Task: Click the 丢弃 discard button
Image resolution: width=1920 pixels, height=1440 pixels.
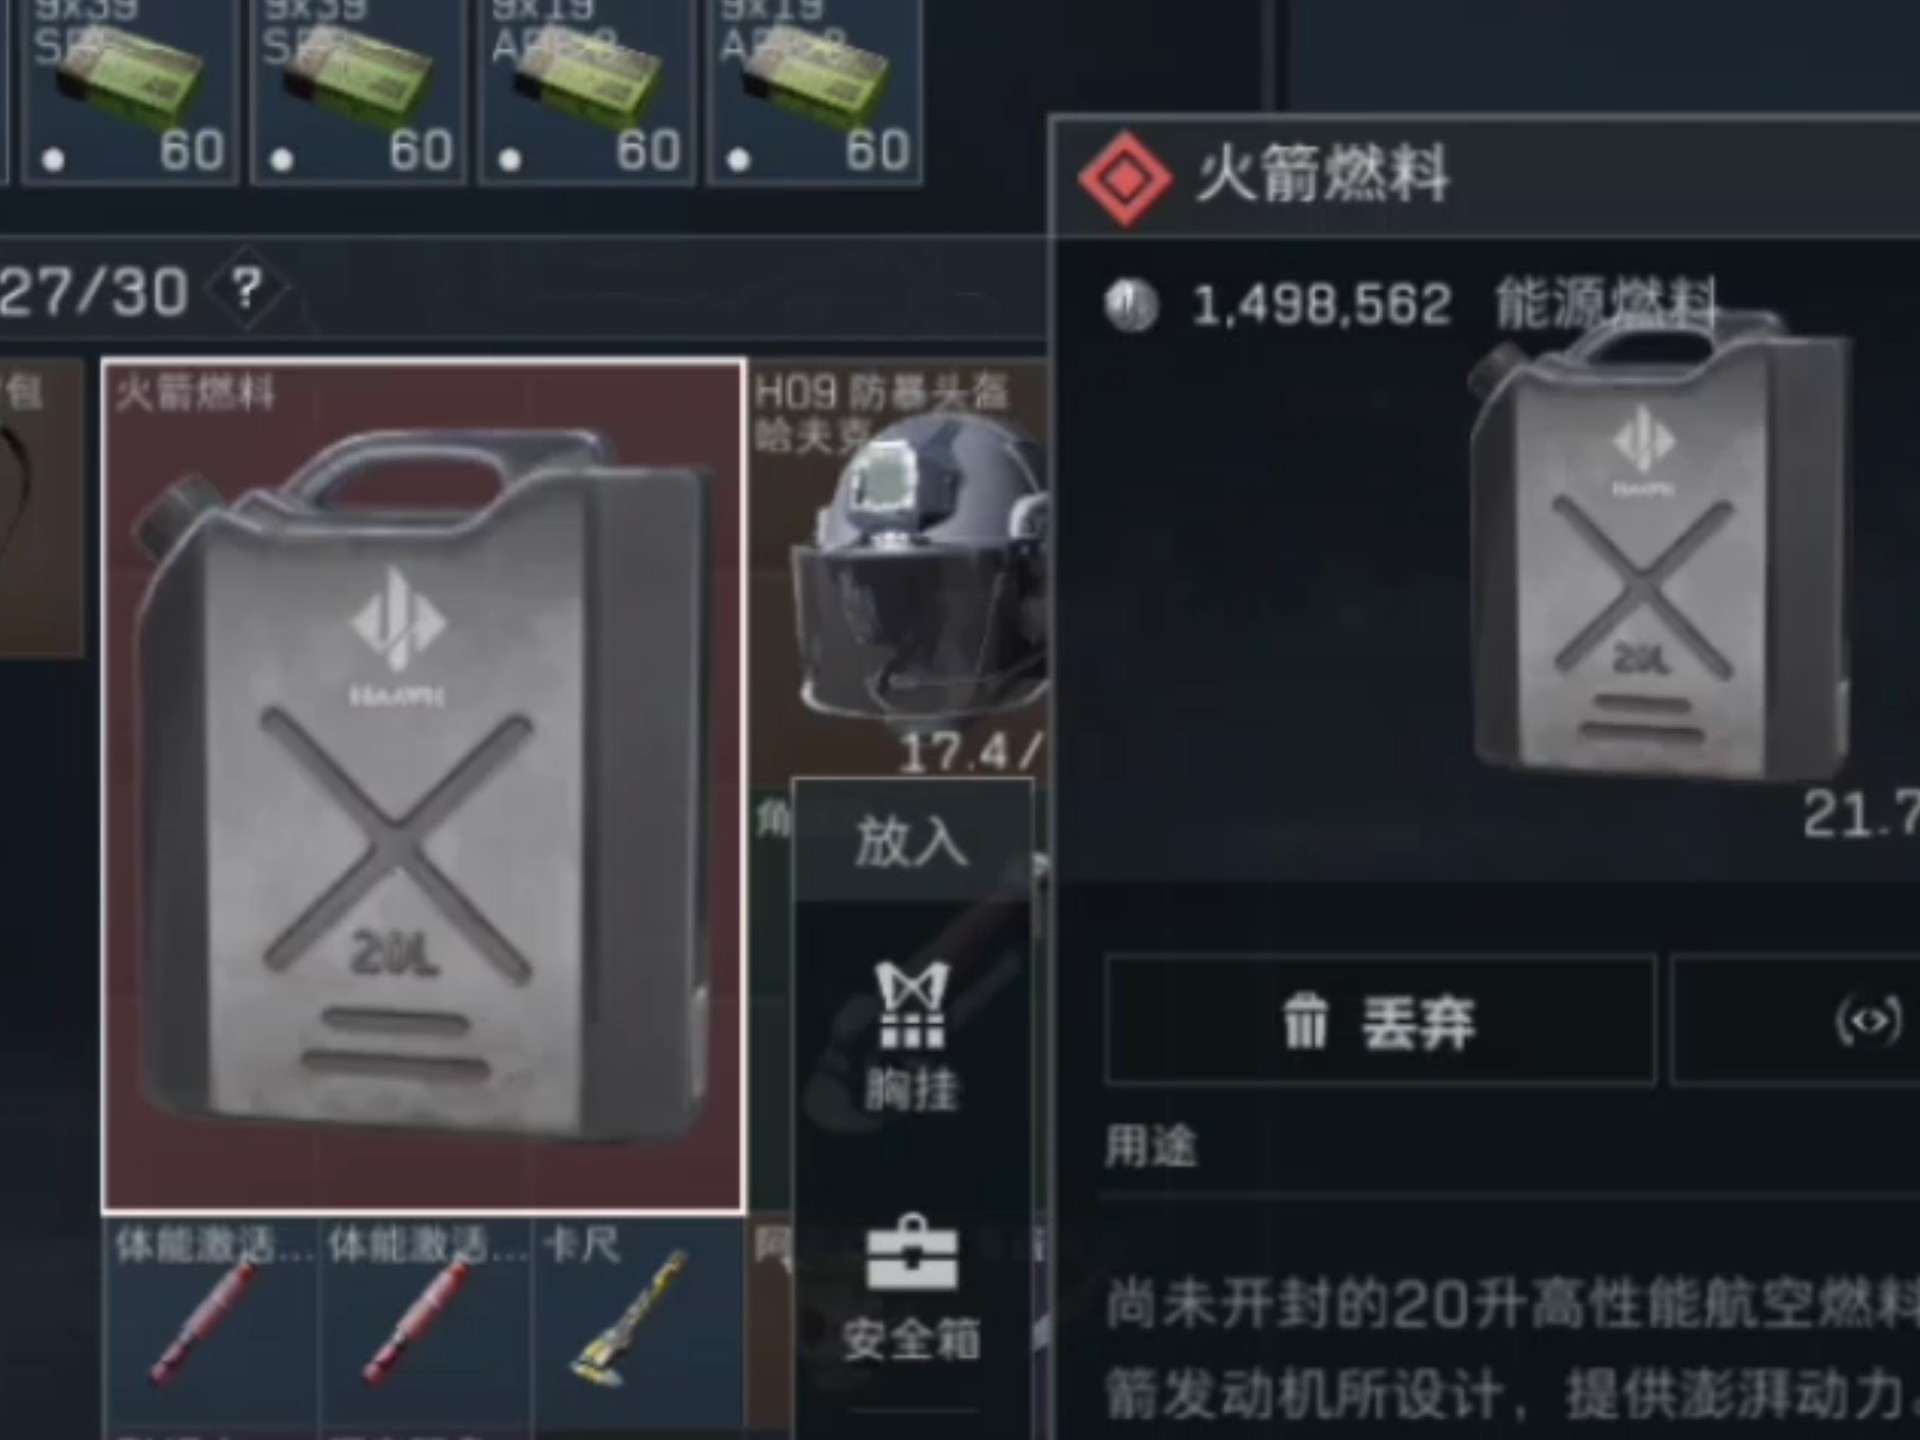Action: coord(1380,1021)
